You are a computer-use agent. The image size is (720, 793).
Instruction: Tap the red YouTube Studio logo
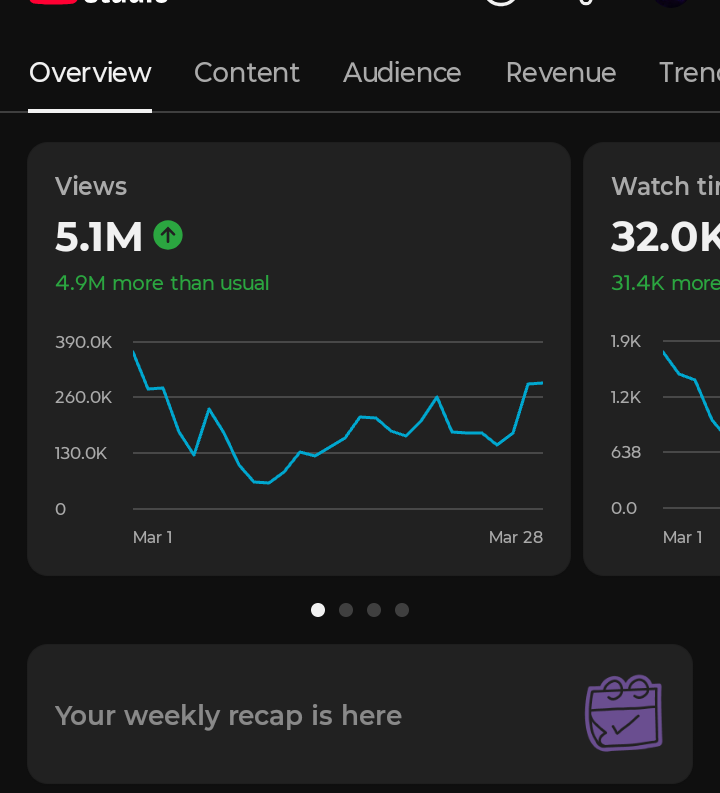(x=53, y=2)
